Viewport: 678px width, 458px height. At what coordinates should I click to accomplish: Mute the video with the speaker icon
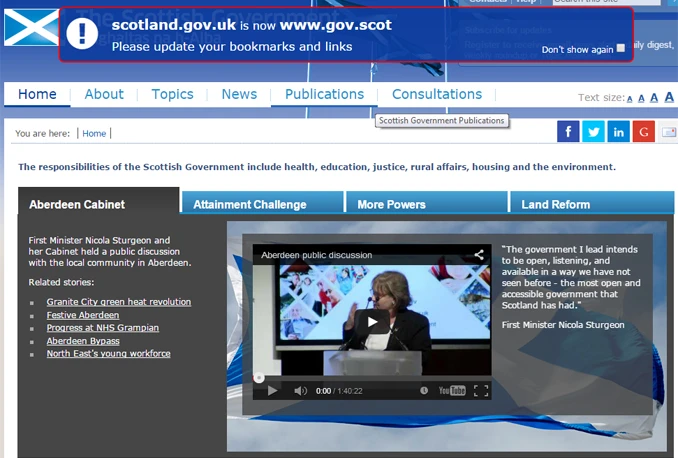(300, 391)
